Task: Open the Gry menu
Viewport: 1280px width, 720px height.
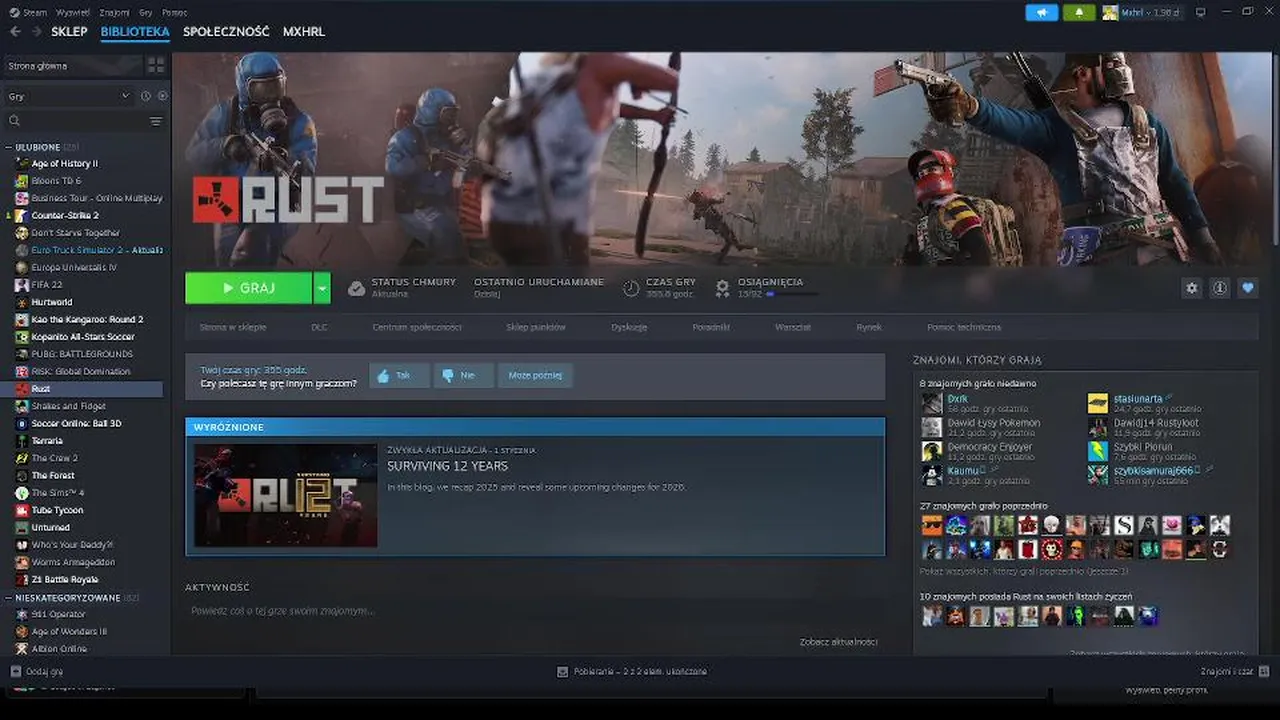Action: click(x=146, y=12)
